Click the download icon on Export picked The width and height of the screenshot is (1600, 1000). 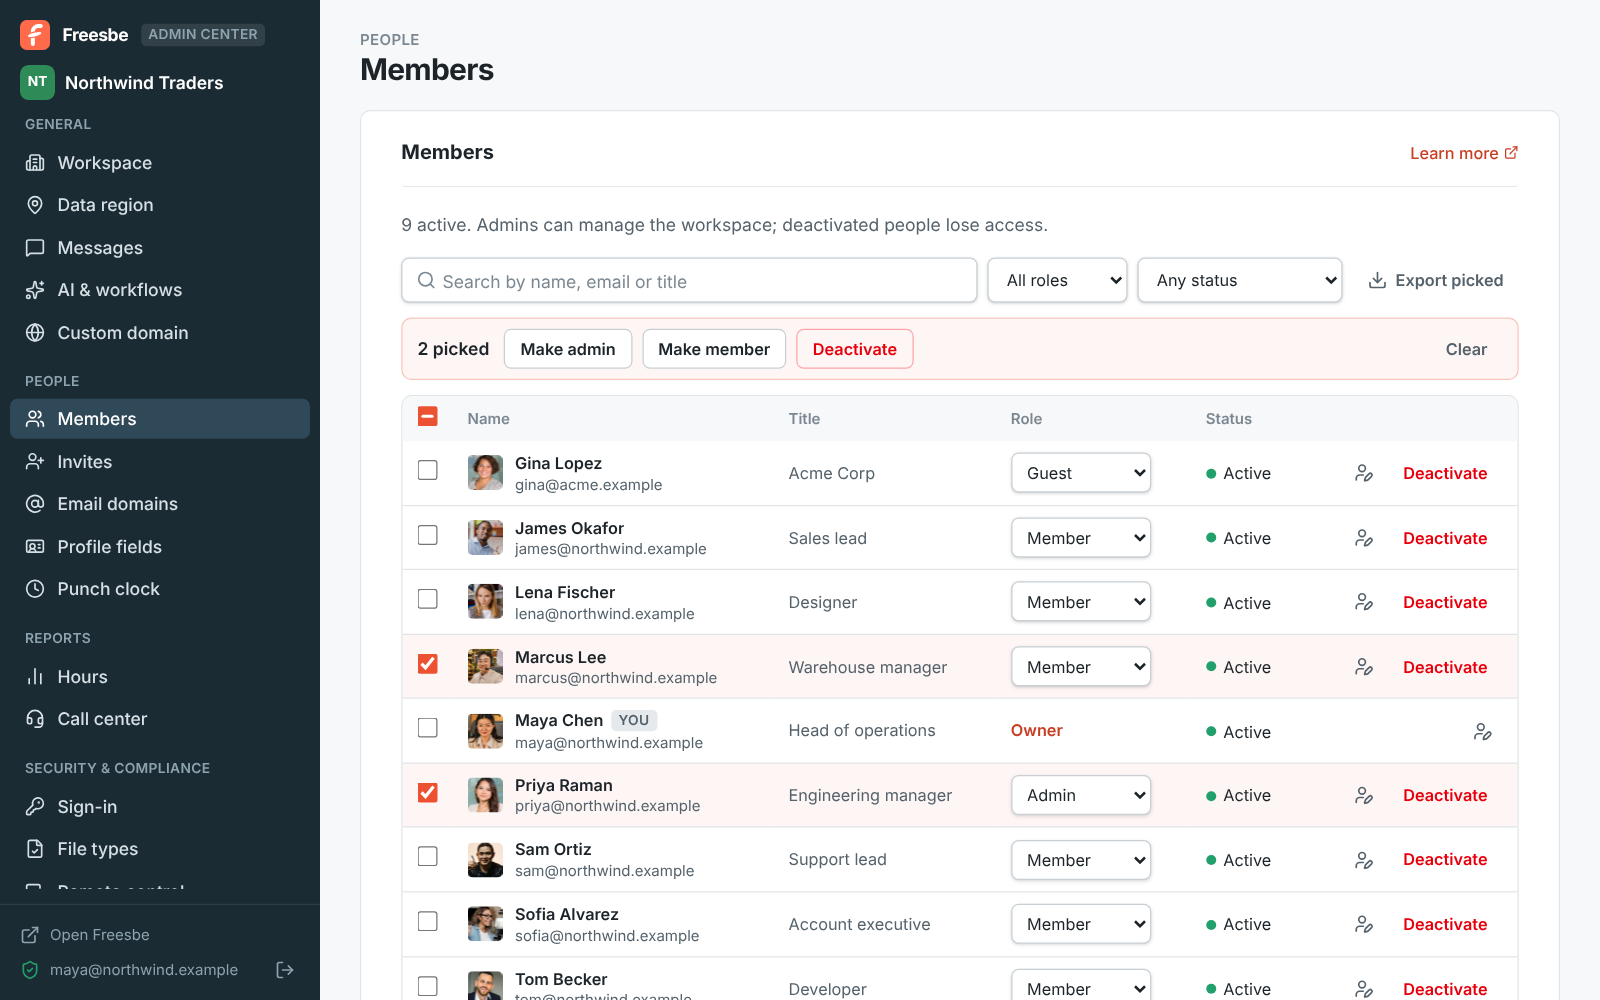tap(1377, 280)
